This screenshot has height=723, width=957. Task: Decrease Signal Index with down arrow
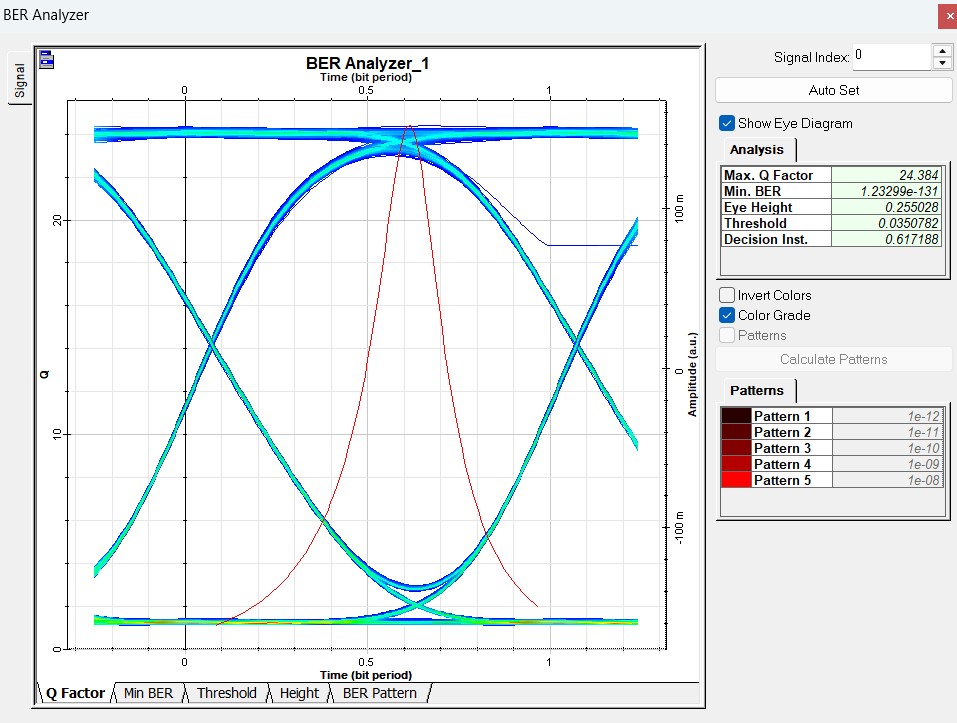coord(941,63)
